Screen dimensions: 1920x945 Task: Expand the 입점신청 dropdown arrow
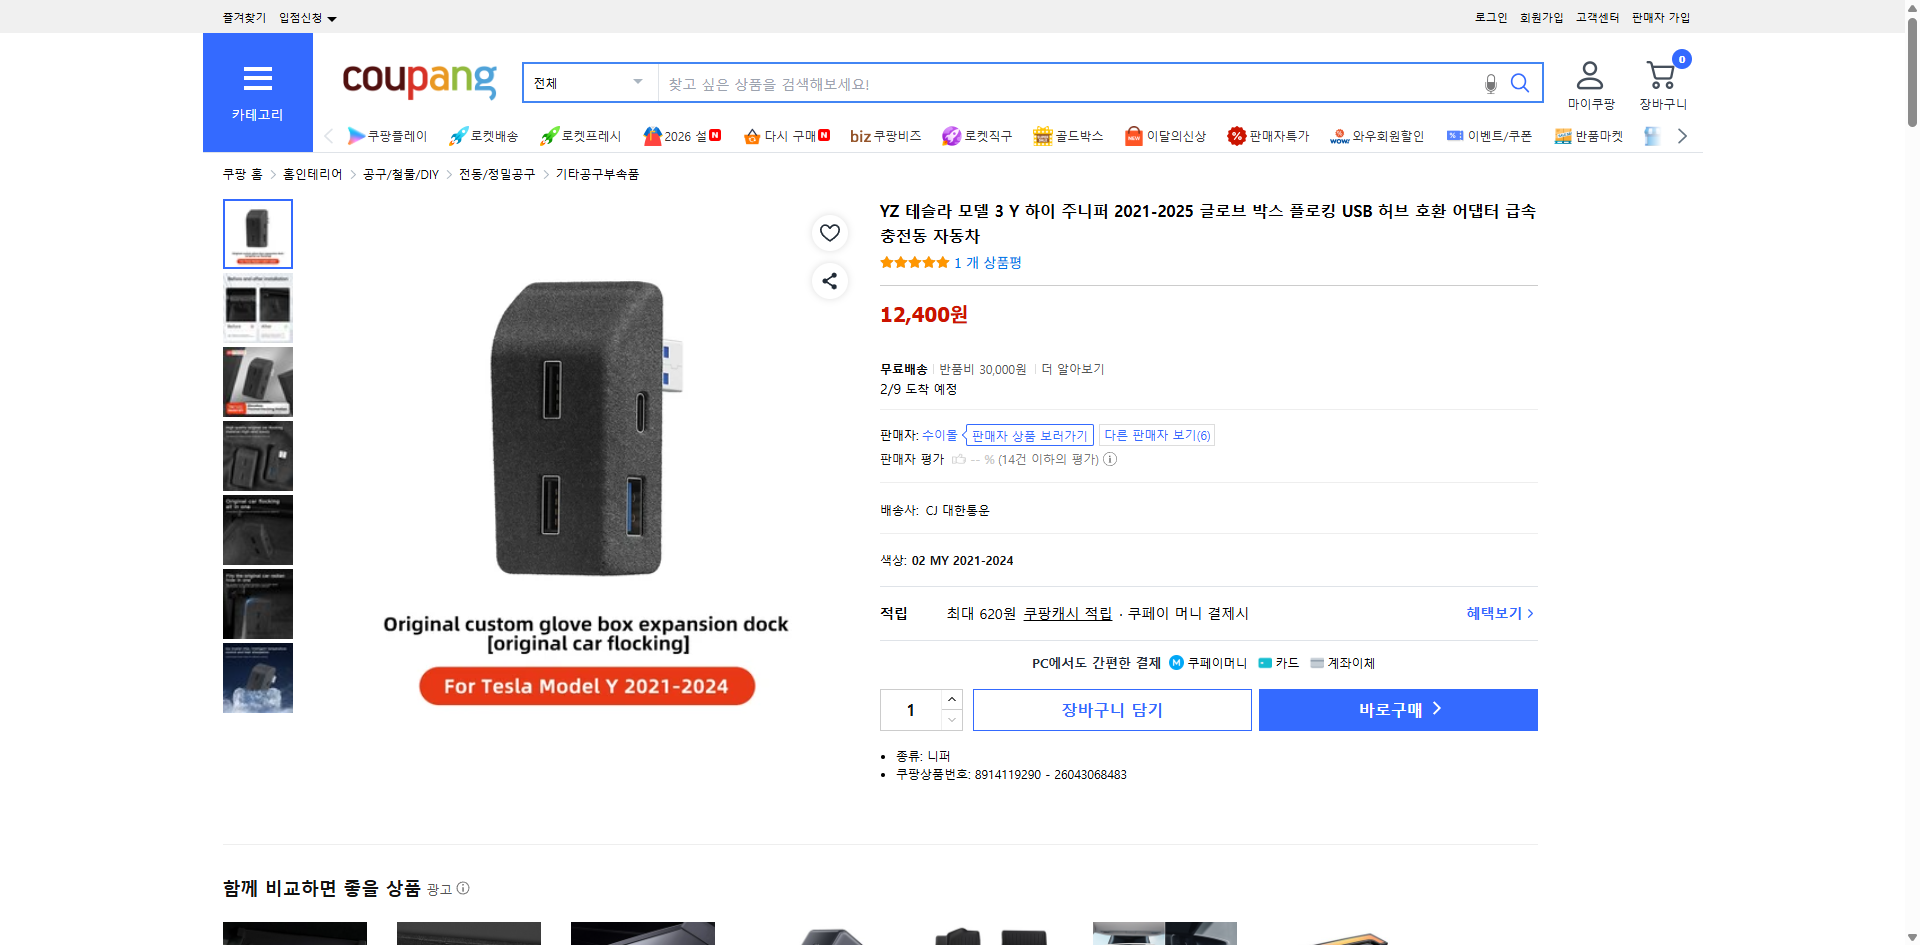[x=333, y=17]
